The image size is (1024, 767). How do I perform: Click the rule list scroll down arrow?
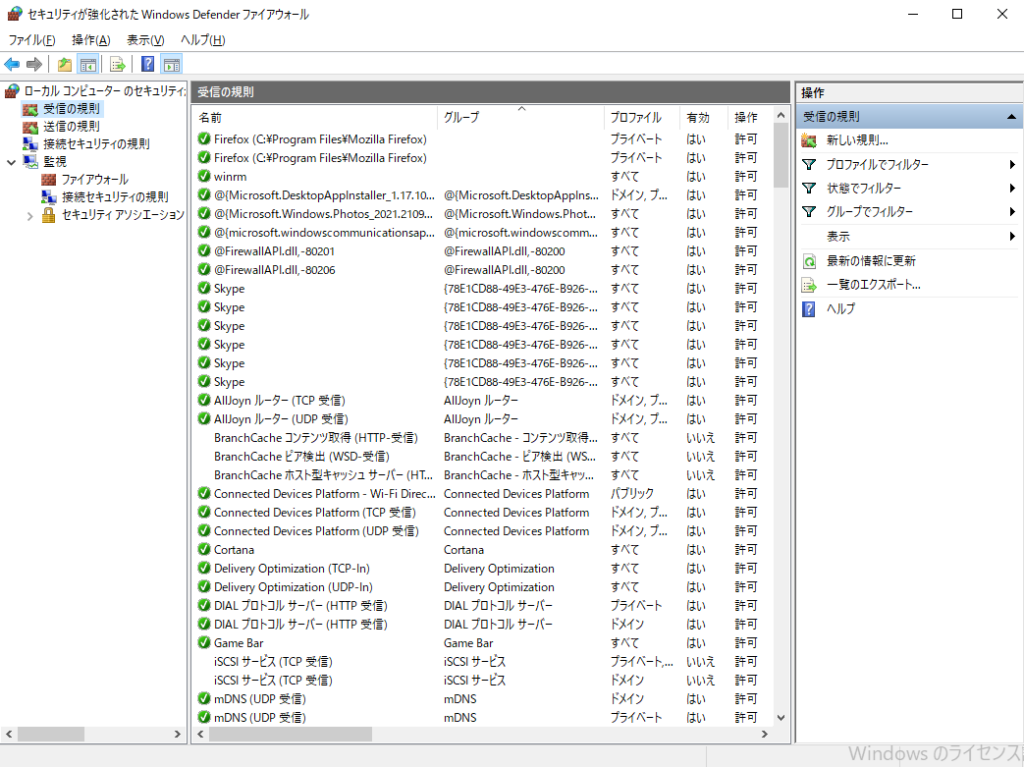point(781,718)
